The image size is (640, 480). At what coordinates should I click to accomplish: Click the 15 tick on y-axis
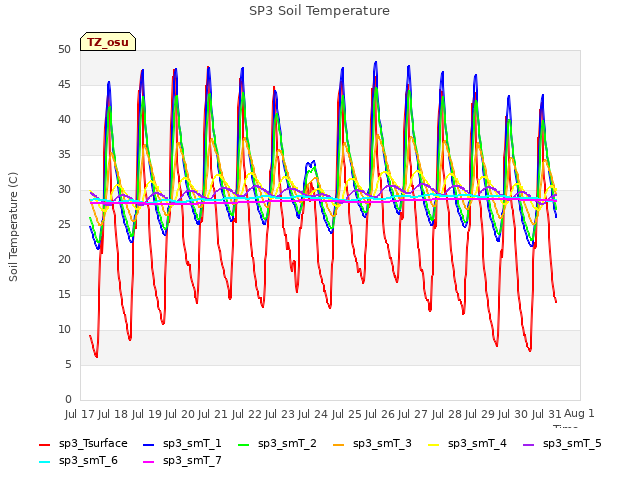(64, 295)
